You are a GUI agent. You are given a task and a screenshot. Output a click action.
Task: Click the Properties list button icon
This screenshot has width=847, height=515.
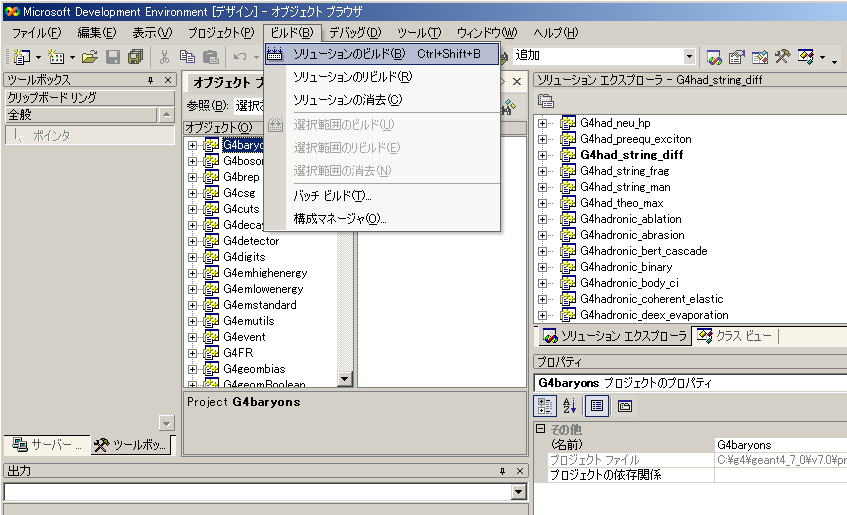(x=597, y=406)
